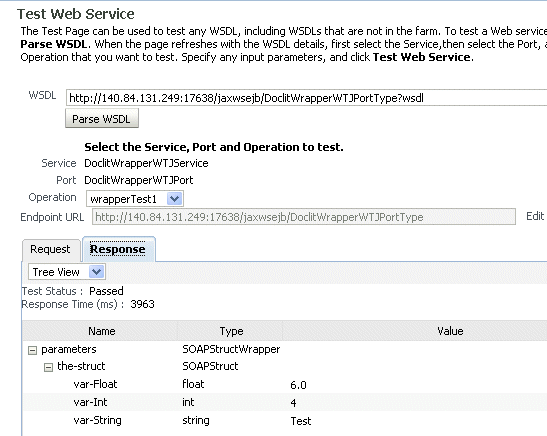
Task: Select the Response tab
Action: click(x=118, y=249)
